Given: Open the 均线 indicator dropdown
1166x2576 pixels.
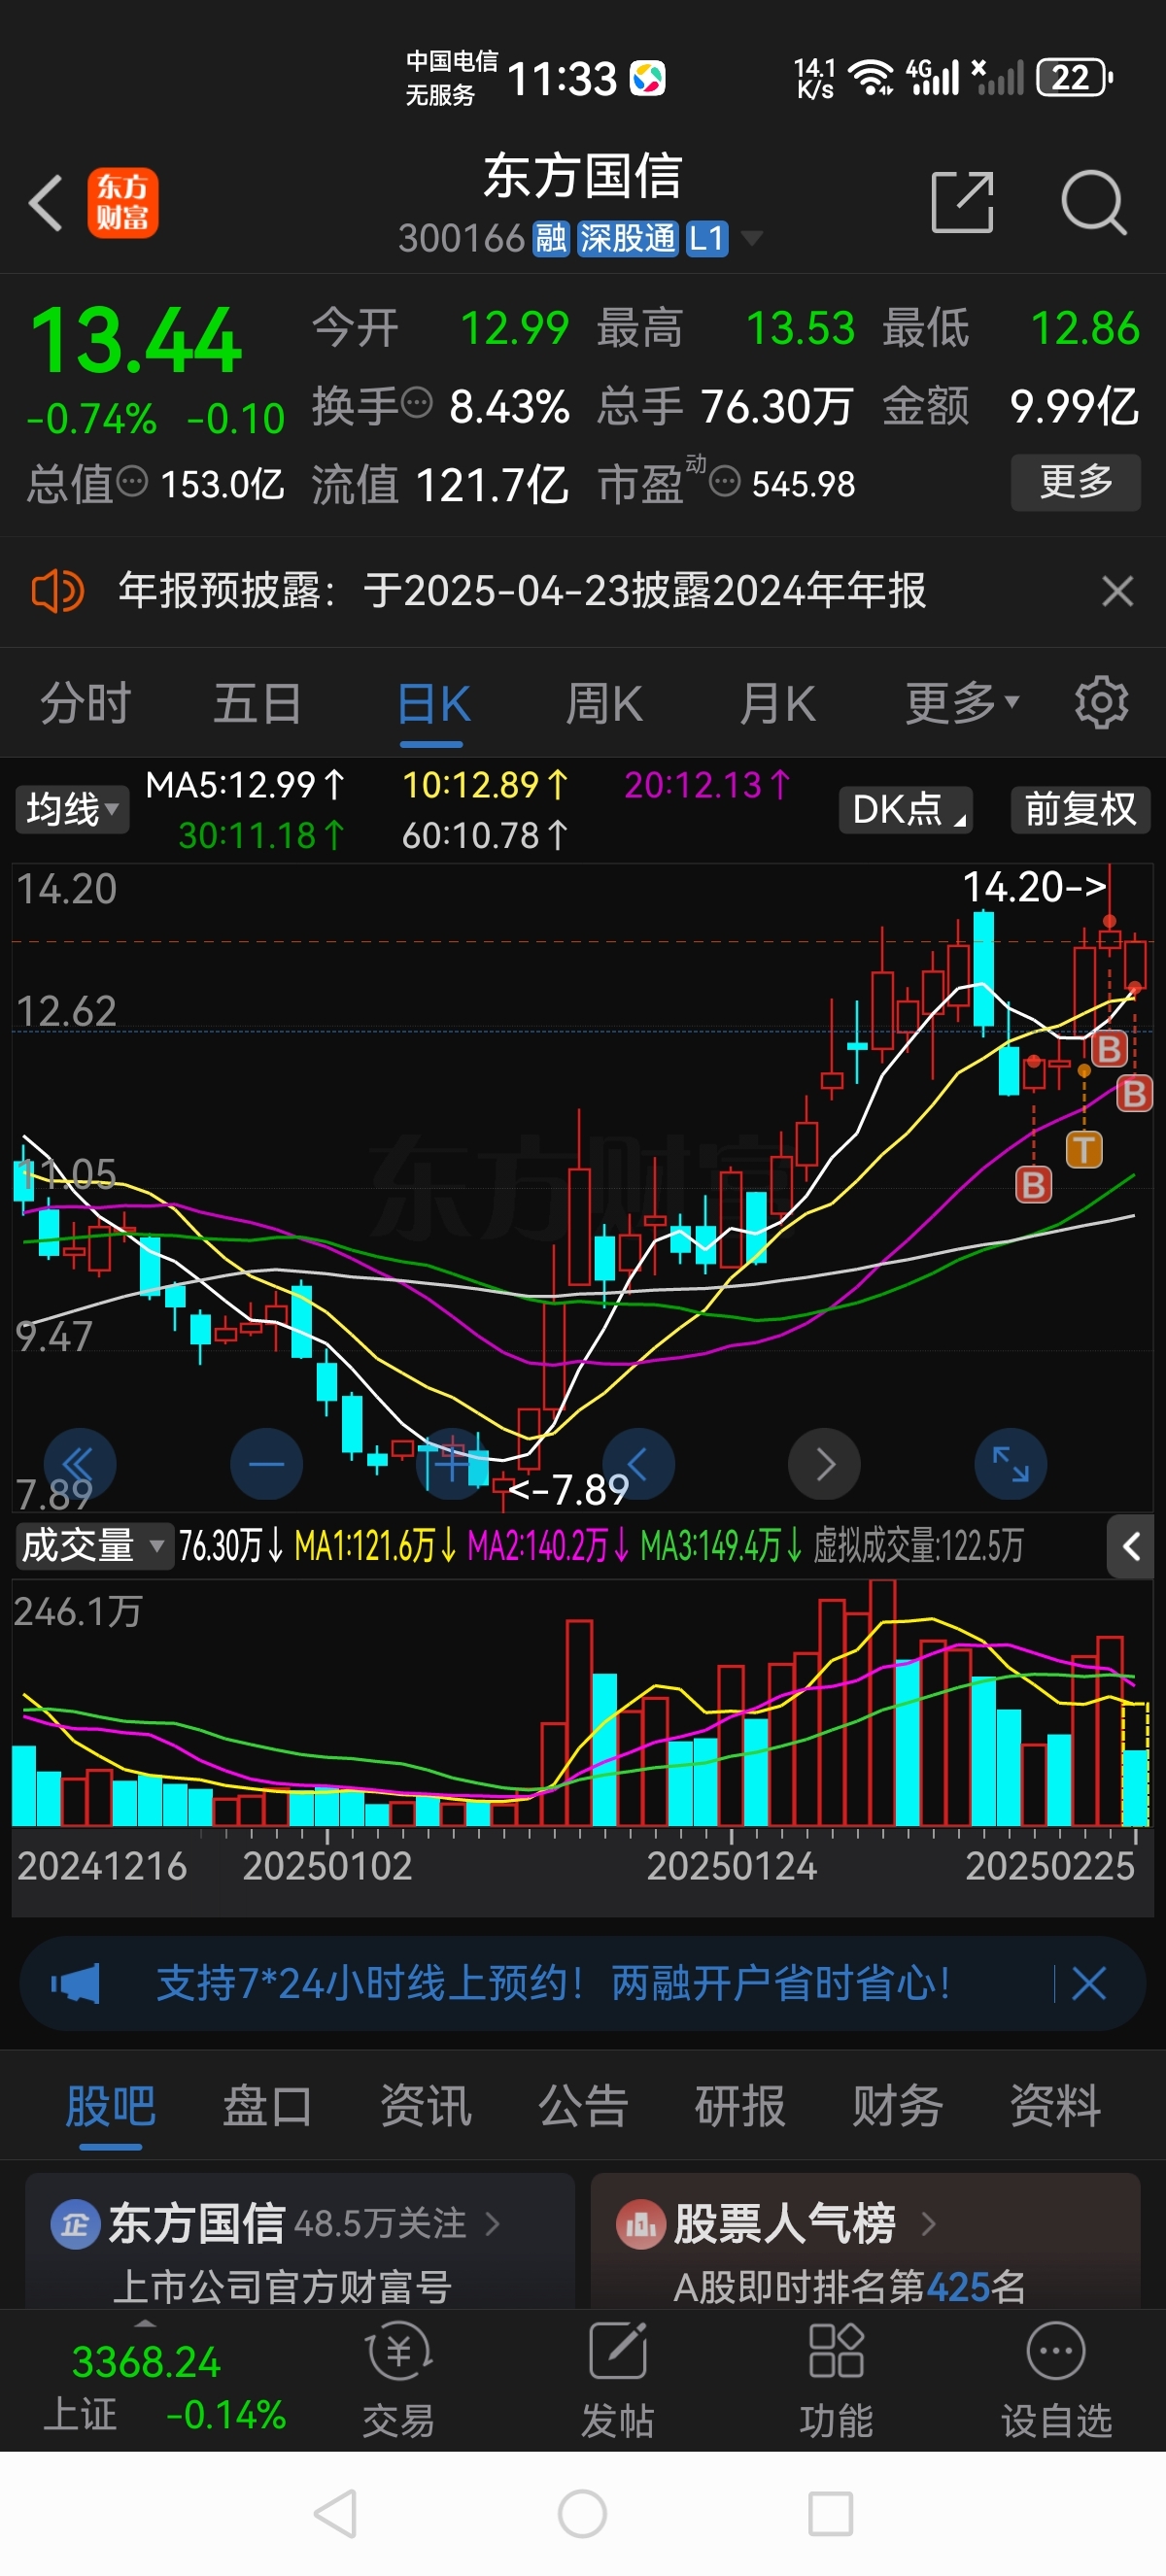Looking at the screenshot, I should [x=71, y=809].
